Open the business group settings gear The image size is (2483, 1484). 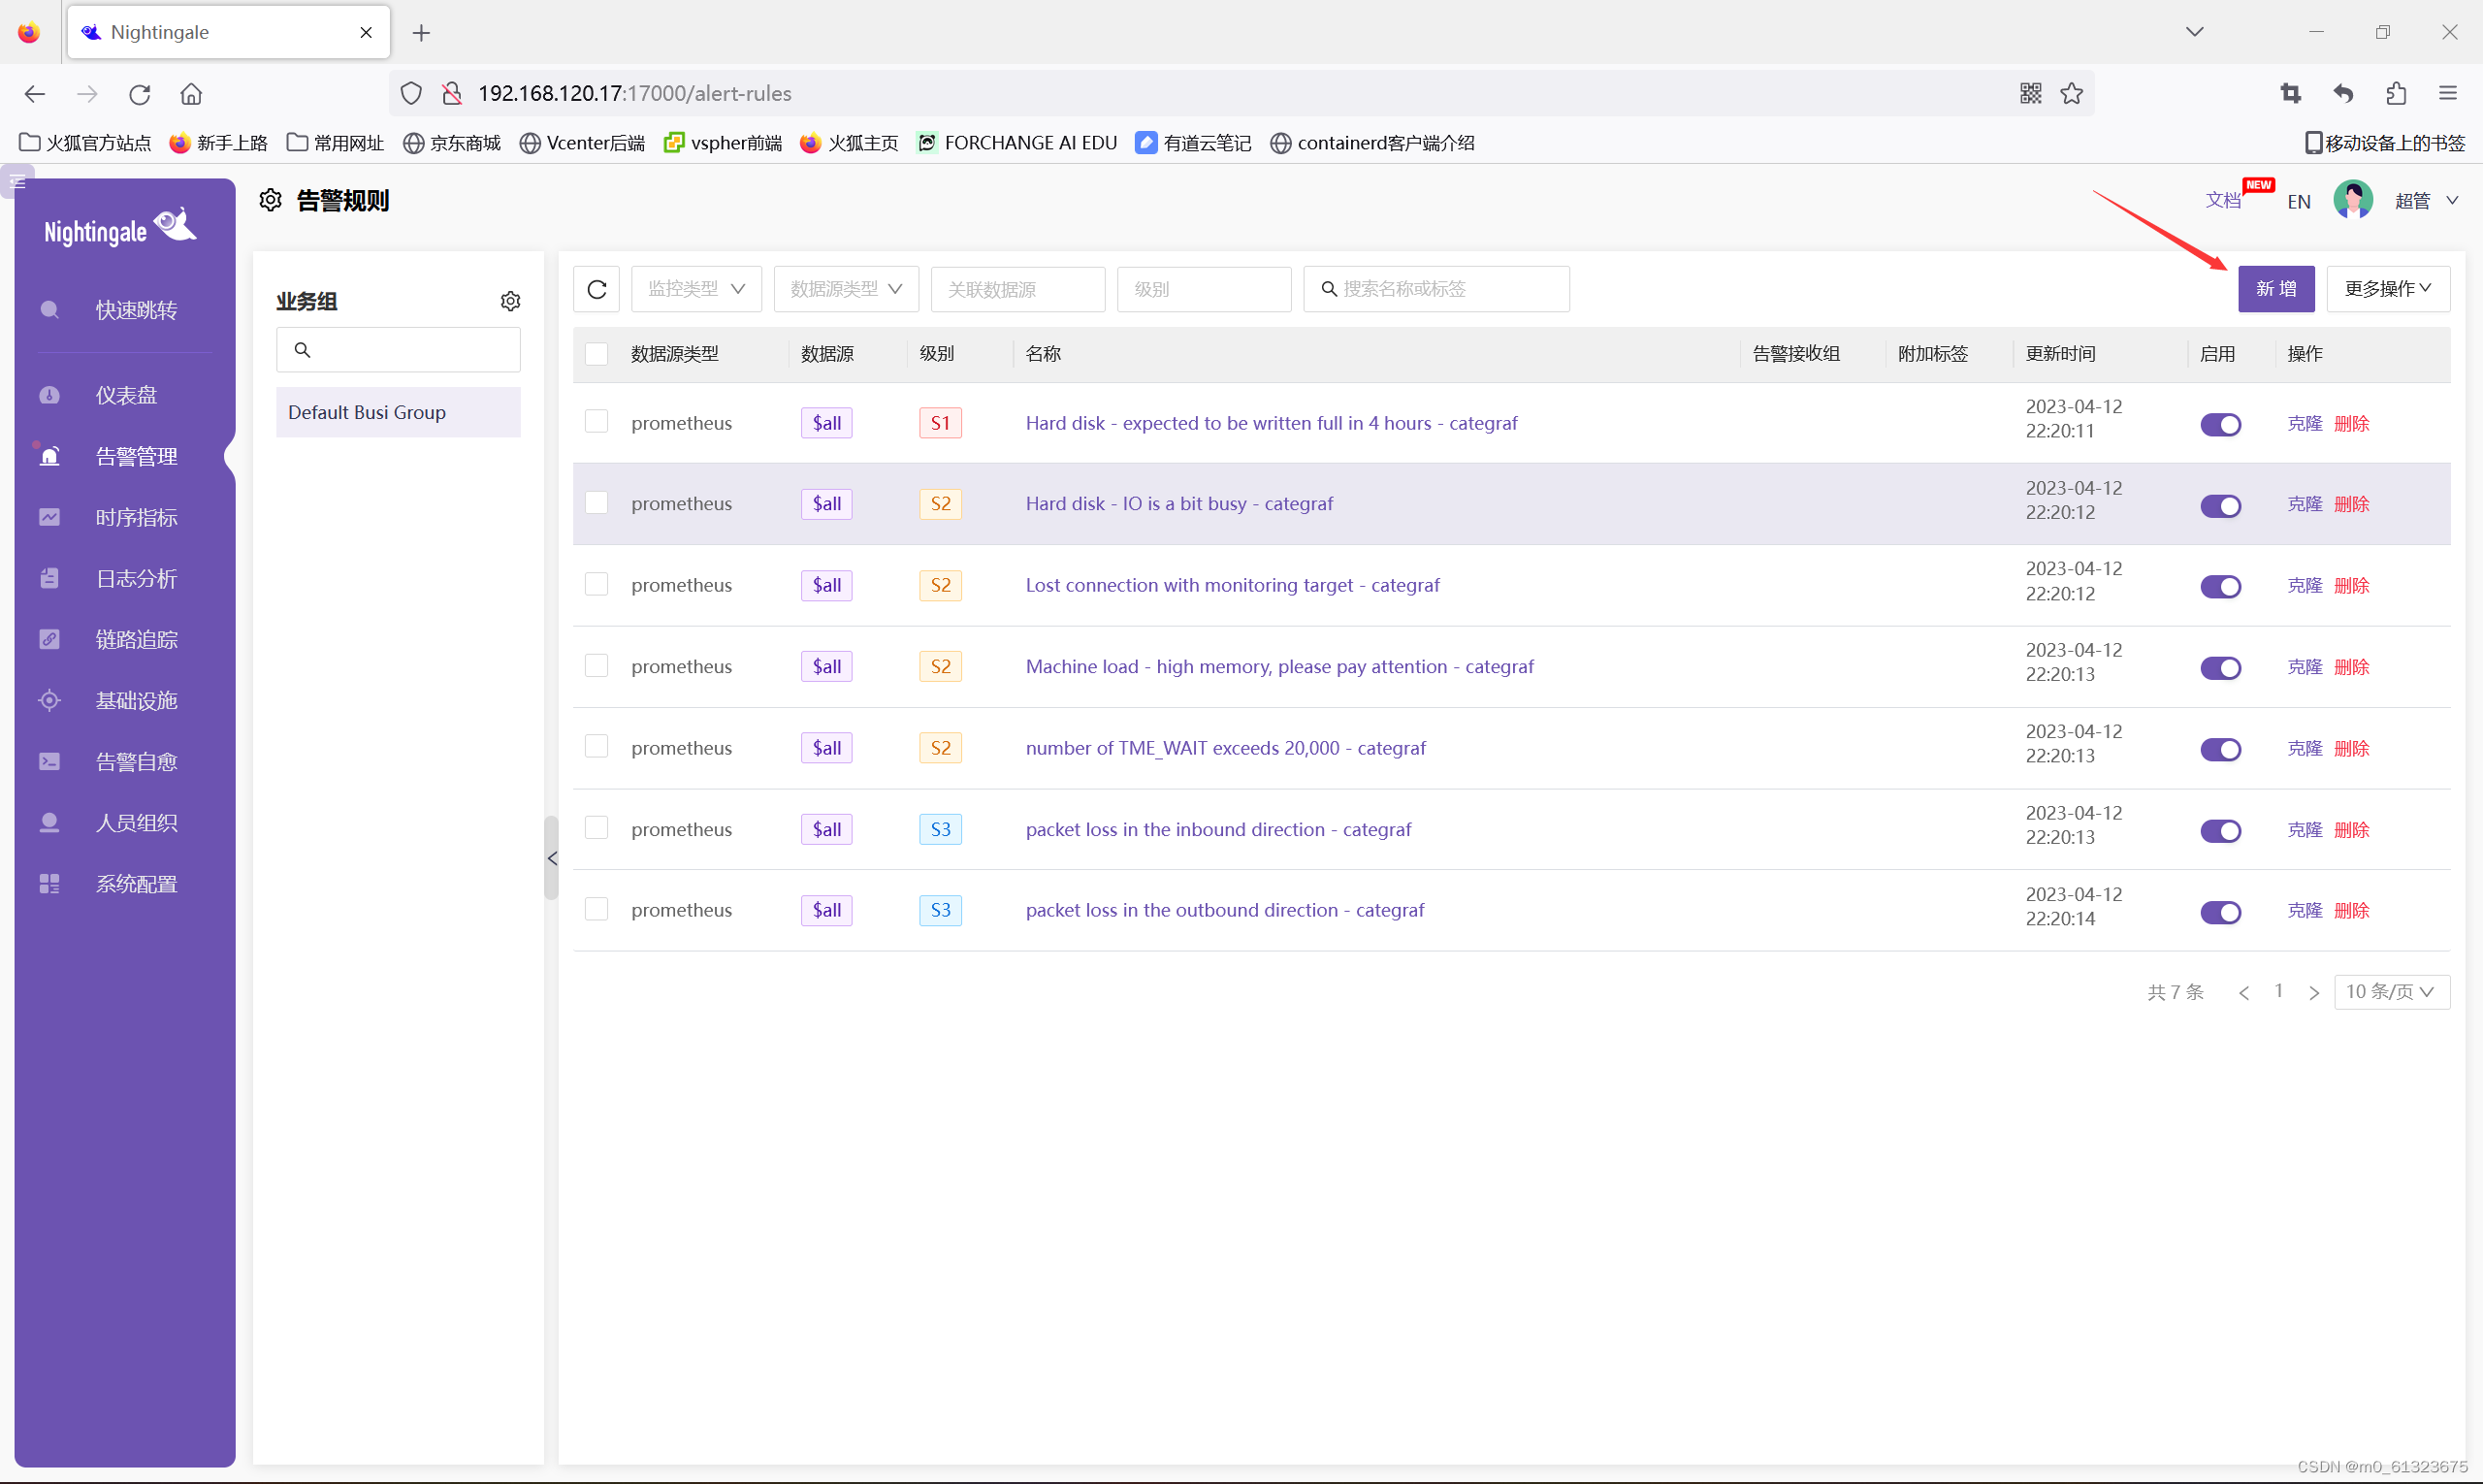(510, 301)
